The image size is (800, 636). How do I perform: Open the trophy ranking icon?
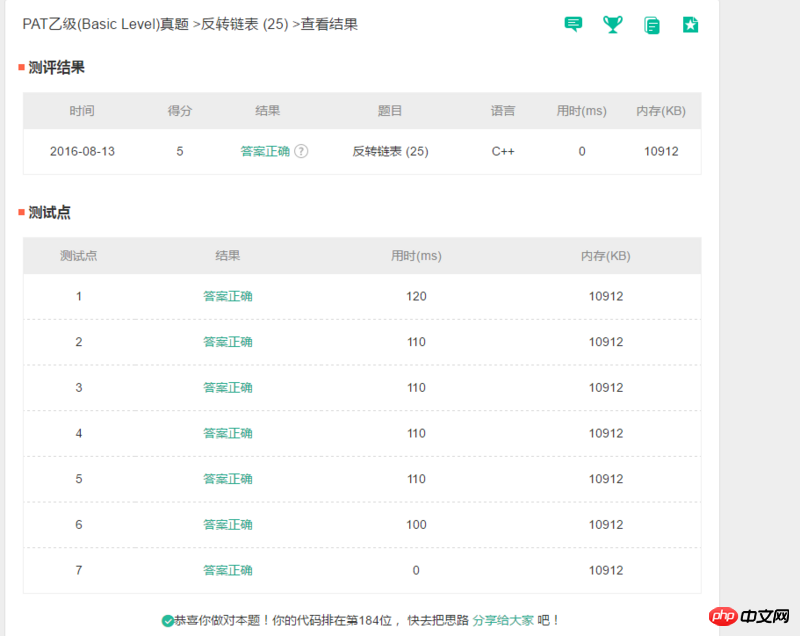pos(612,24)
